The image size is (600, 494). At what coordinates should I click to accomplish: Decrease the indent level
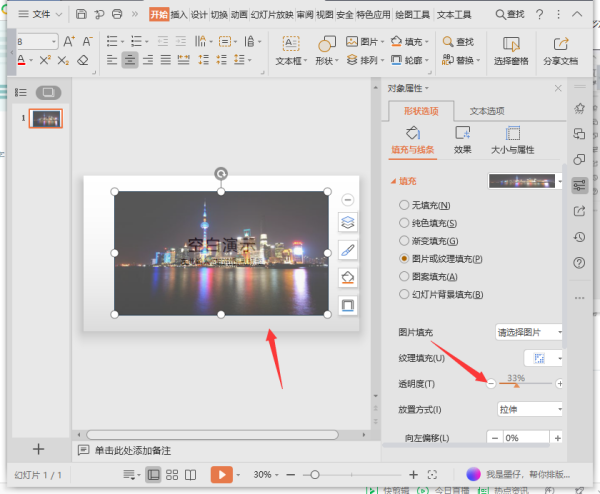163,41
